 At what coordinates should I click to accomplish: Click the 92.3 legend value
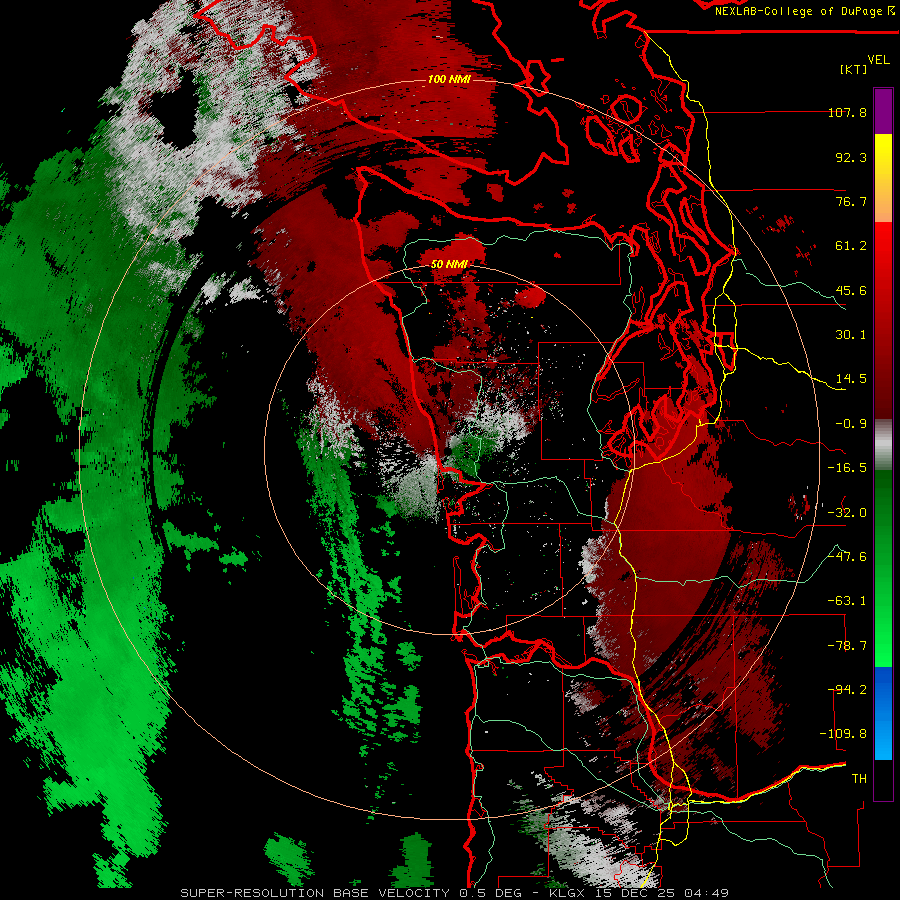[x=851, y=157]
